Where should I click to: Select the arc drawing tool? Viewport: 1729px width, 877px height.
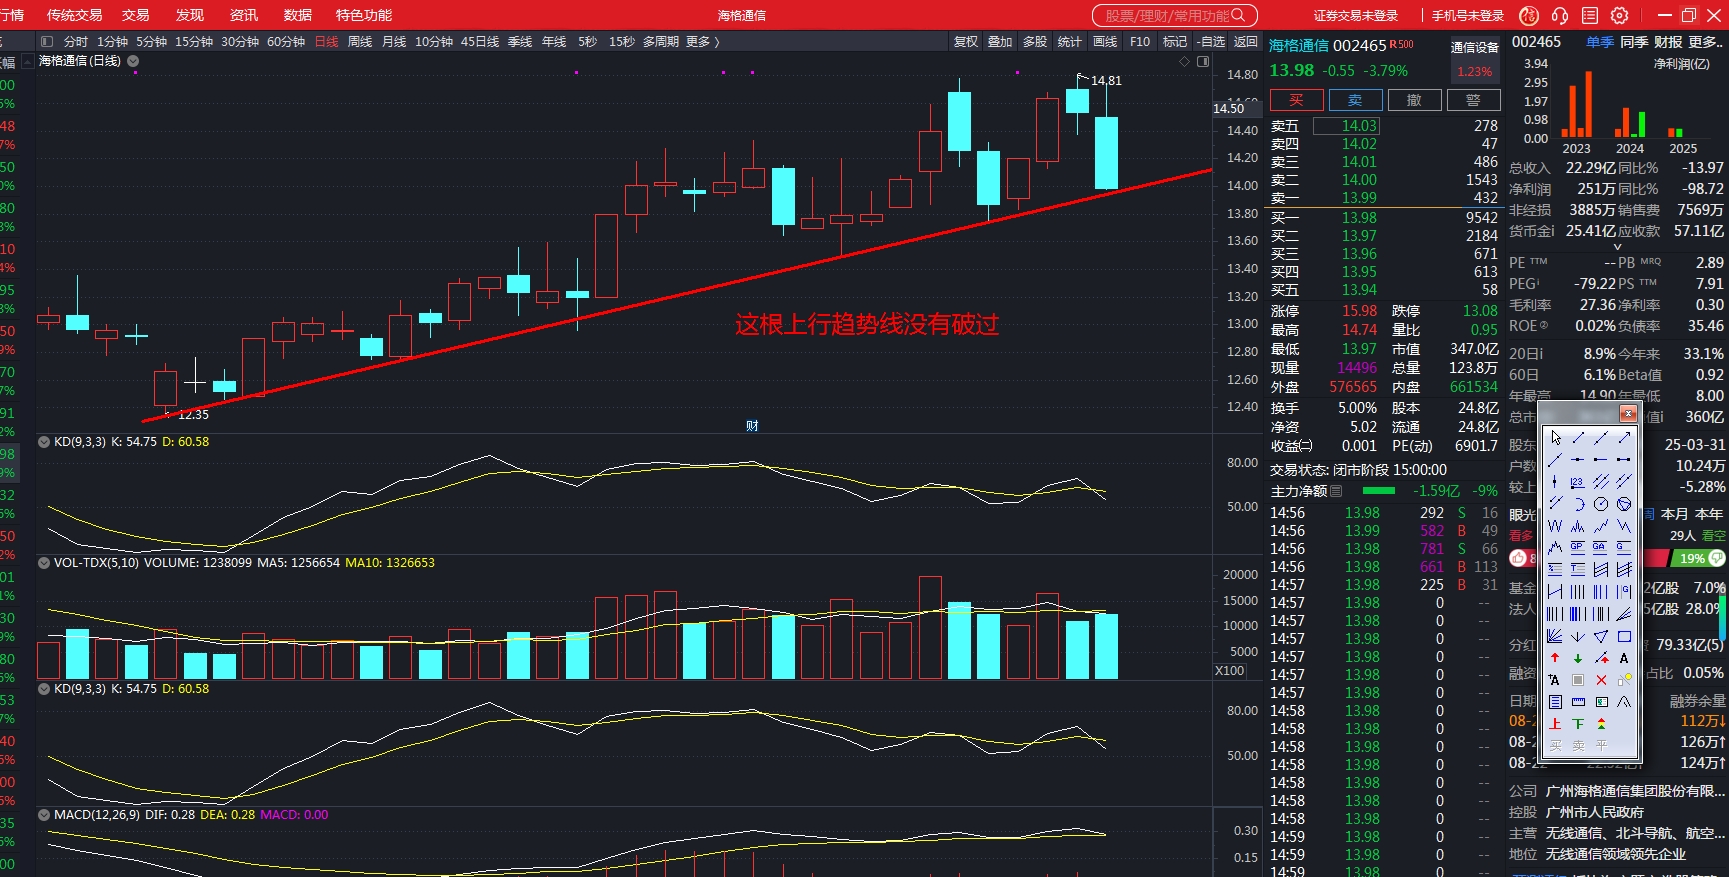pyautogui.click(x=1578, y=504)
